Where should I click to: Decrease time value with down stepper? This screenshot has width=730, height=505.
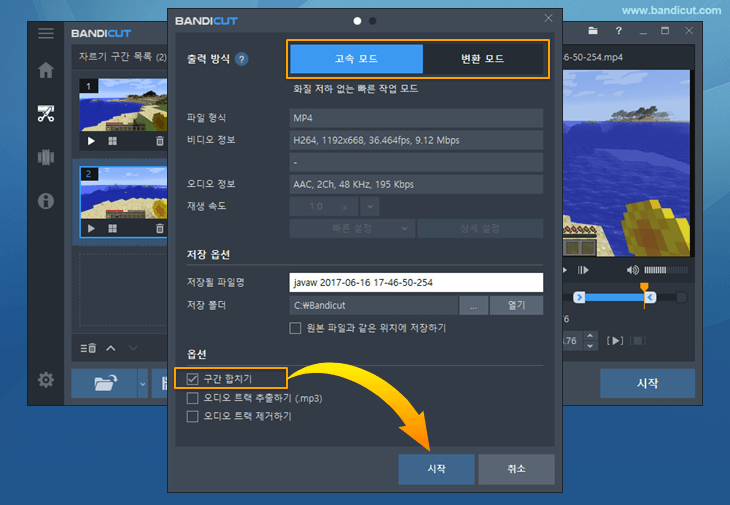pyautogui.click(x=590, y=346)
